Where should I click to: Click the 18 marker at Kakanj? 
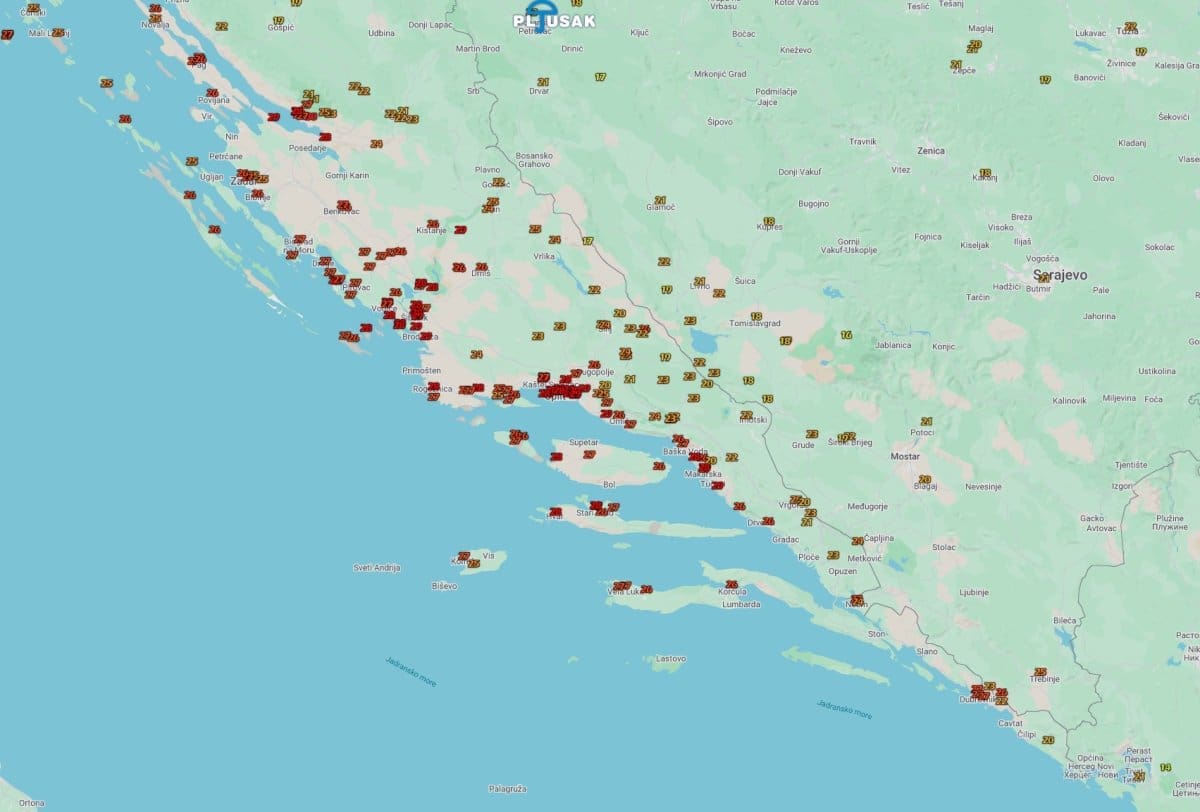click(x=985, y=173)
